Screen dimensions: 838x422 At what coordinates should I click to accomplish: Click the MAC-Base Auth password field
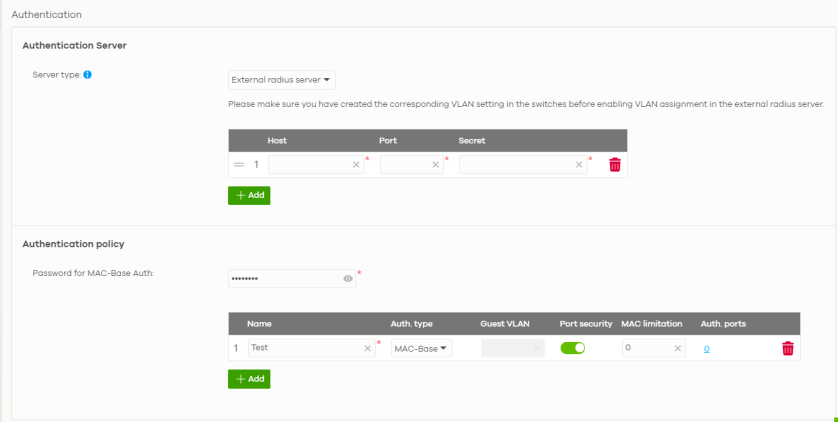click(284, 279)
